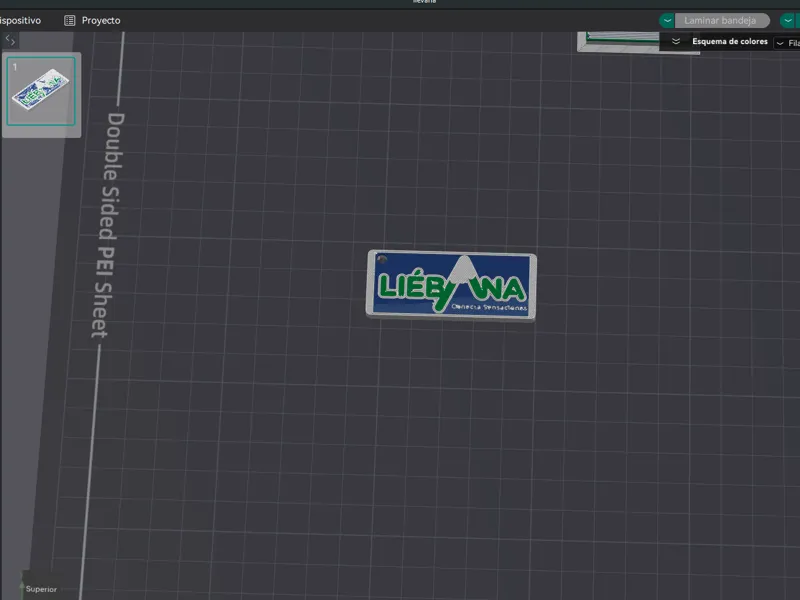Click the Esquema de colores label
This screenshot has height=600, width=800.
[730, 41]
